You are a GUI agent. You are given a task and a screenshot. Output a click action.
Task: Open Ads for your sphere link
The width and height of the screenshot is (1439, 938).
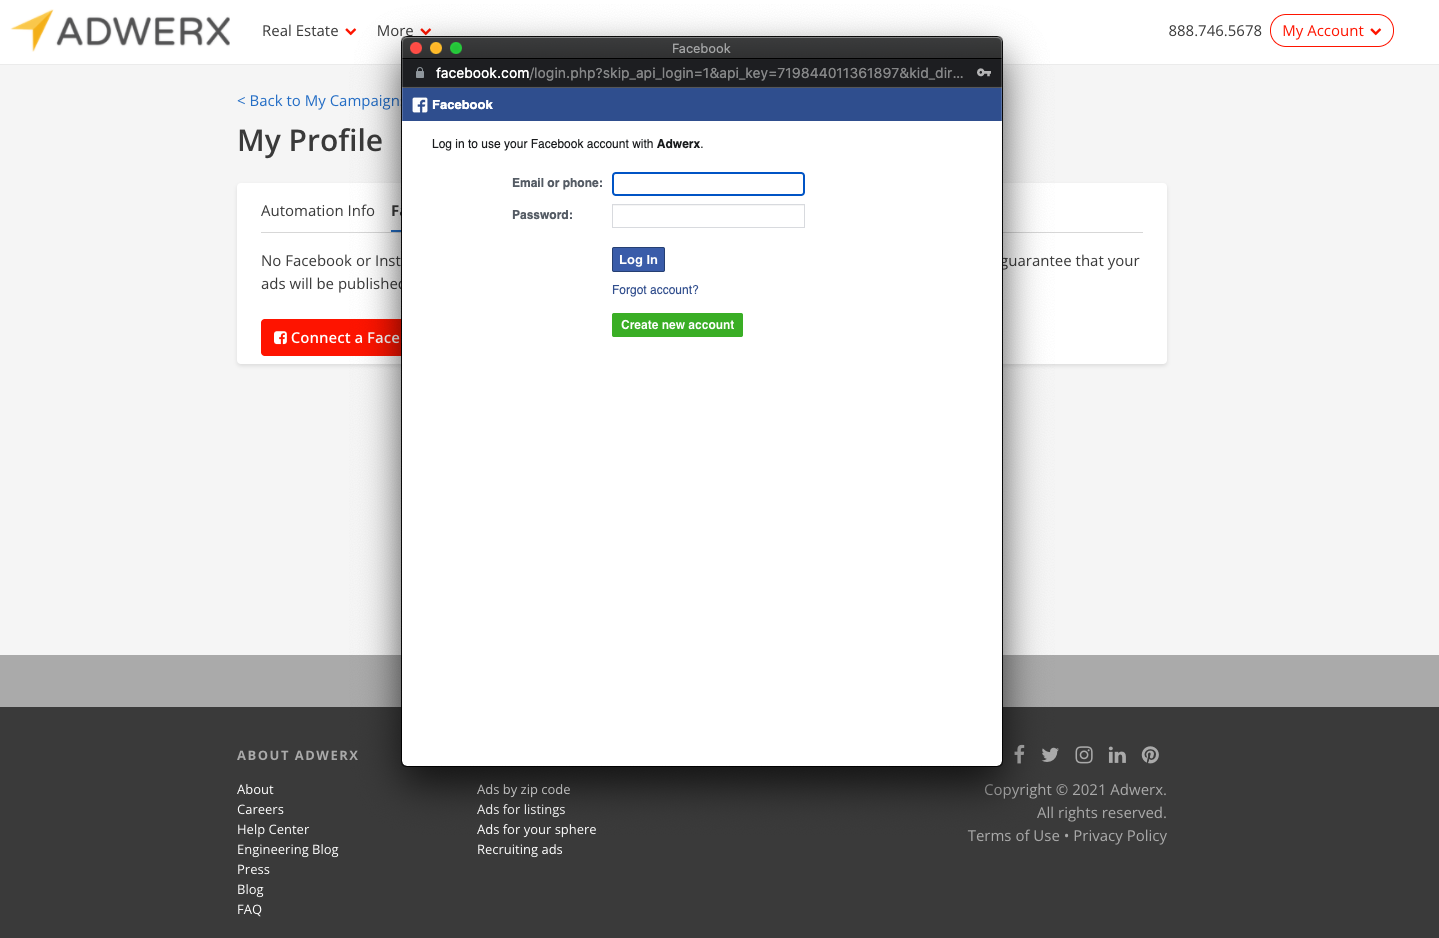click(536, 830)
